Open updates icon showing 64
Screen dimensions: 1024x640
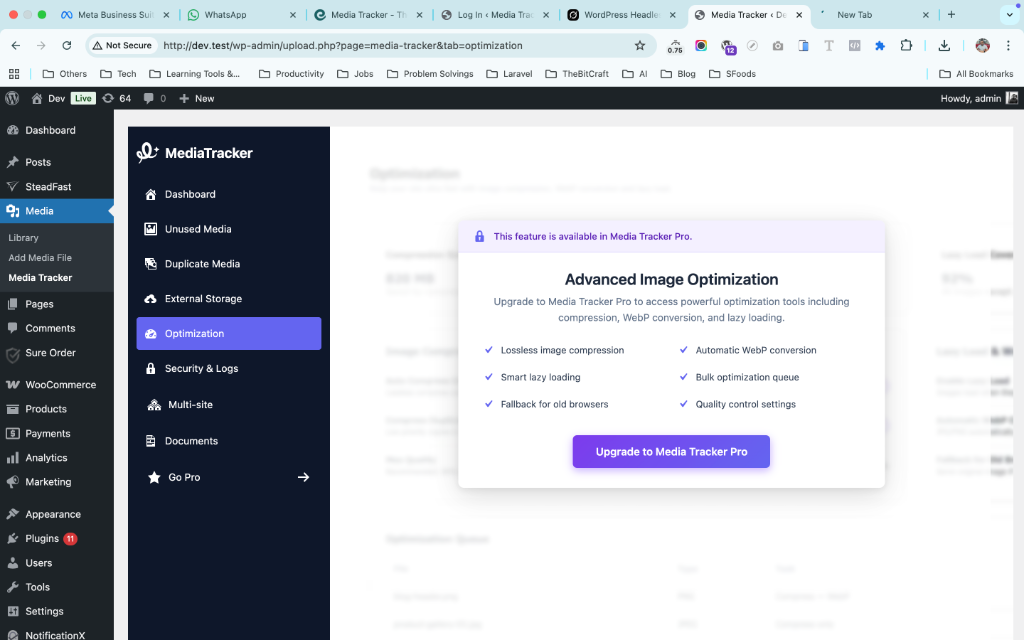pyautogui.click(x=117, y=99)
